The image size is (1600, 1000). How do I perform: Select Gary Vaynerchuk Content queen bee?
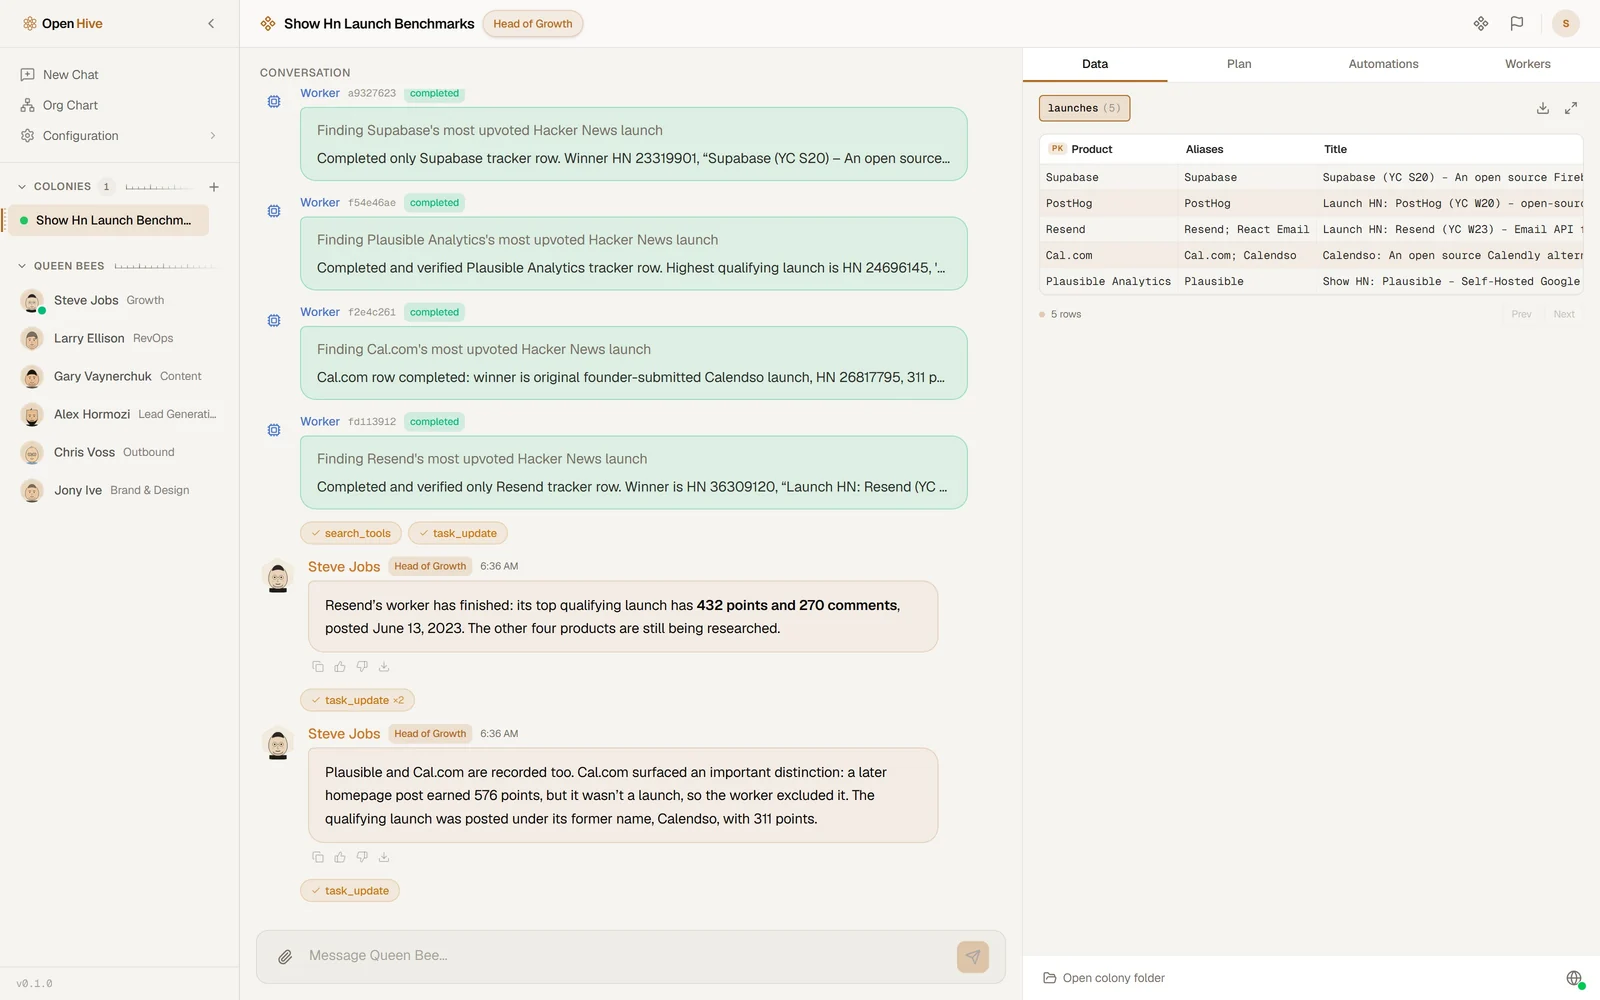coord(119,376)
